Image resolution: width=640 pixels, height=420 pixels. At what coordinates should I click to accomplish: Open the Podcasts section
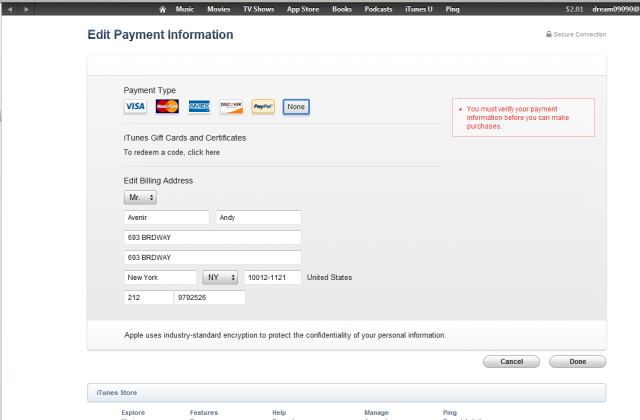tap(378, 9)
